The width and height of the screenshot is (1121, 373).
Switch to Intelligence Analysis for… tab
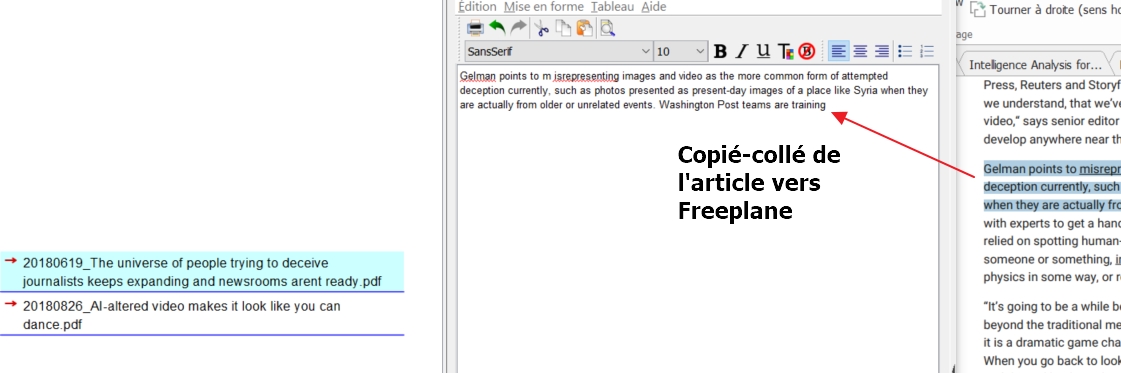click(x=1034, y=65)
